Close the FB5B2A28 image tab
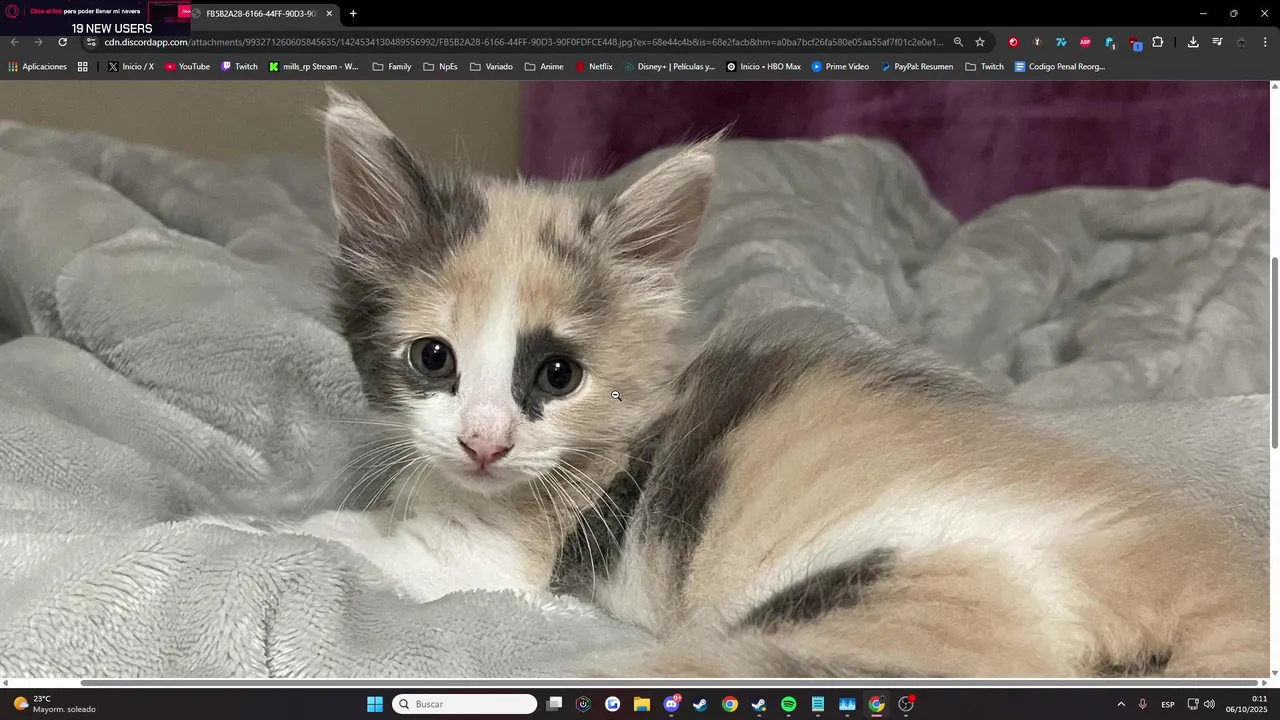Viewport: 1280px width, 720px height. click(x=329, y=14)
